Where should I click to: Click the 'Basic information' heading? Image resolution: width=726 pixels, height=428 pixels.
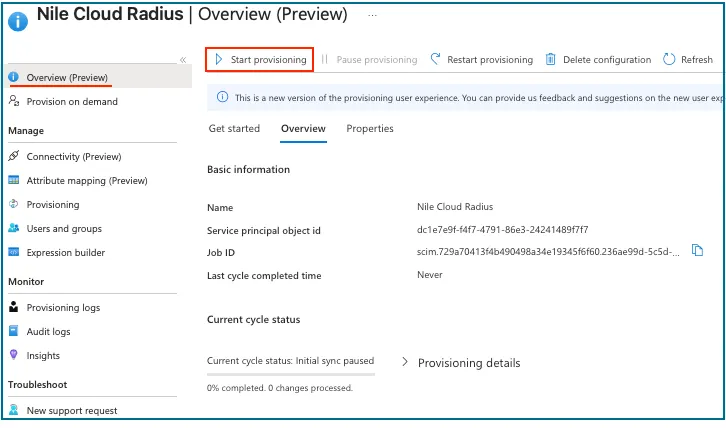tap(248, 170)
